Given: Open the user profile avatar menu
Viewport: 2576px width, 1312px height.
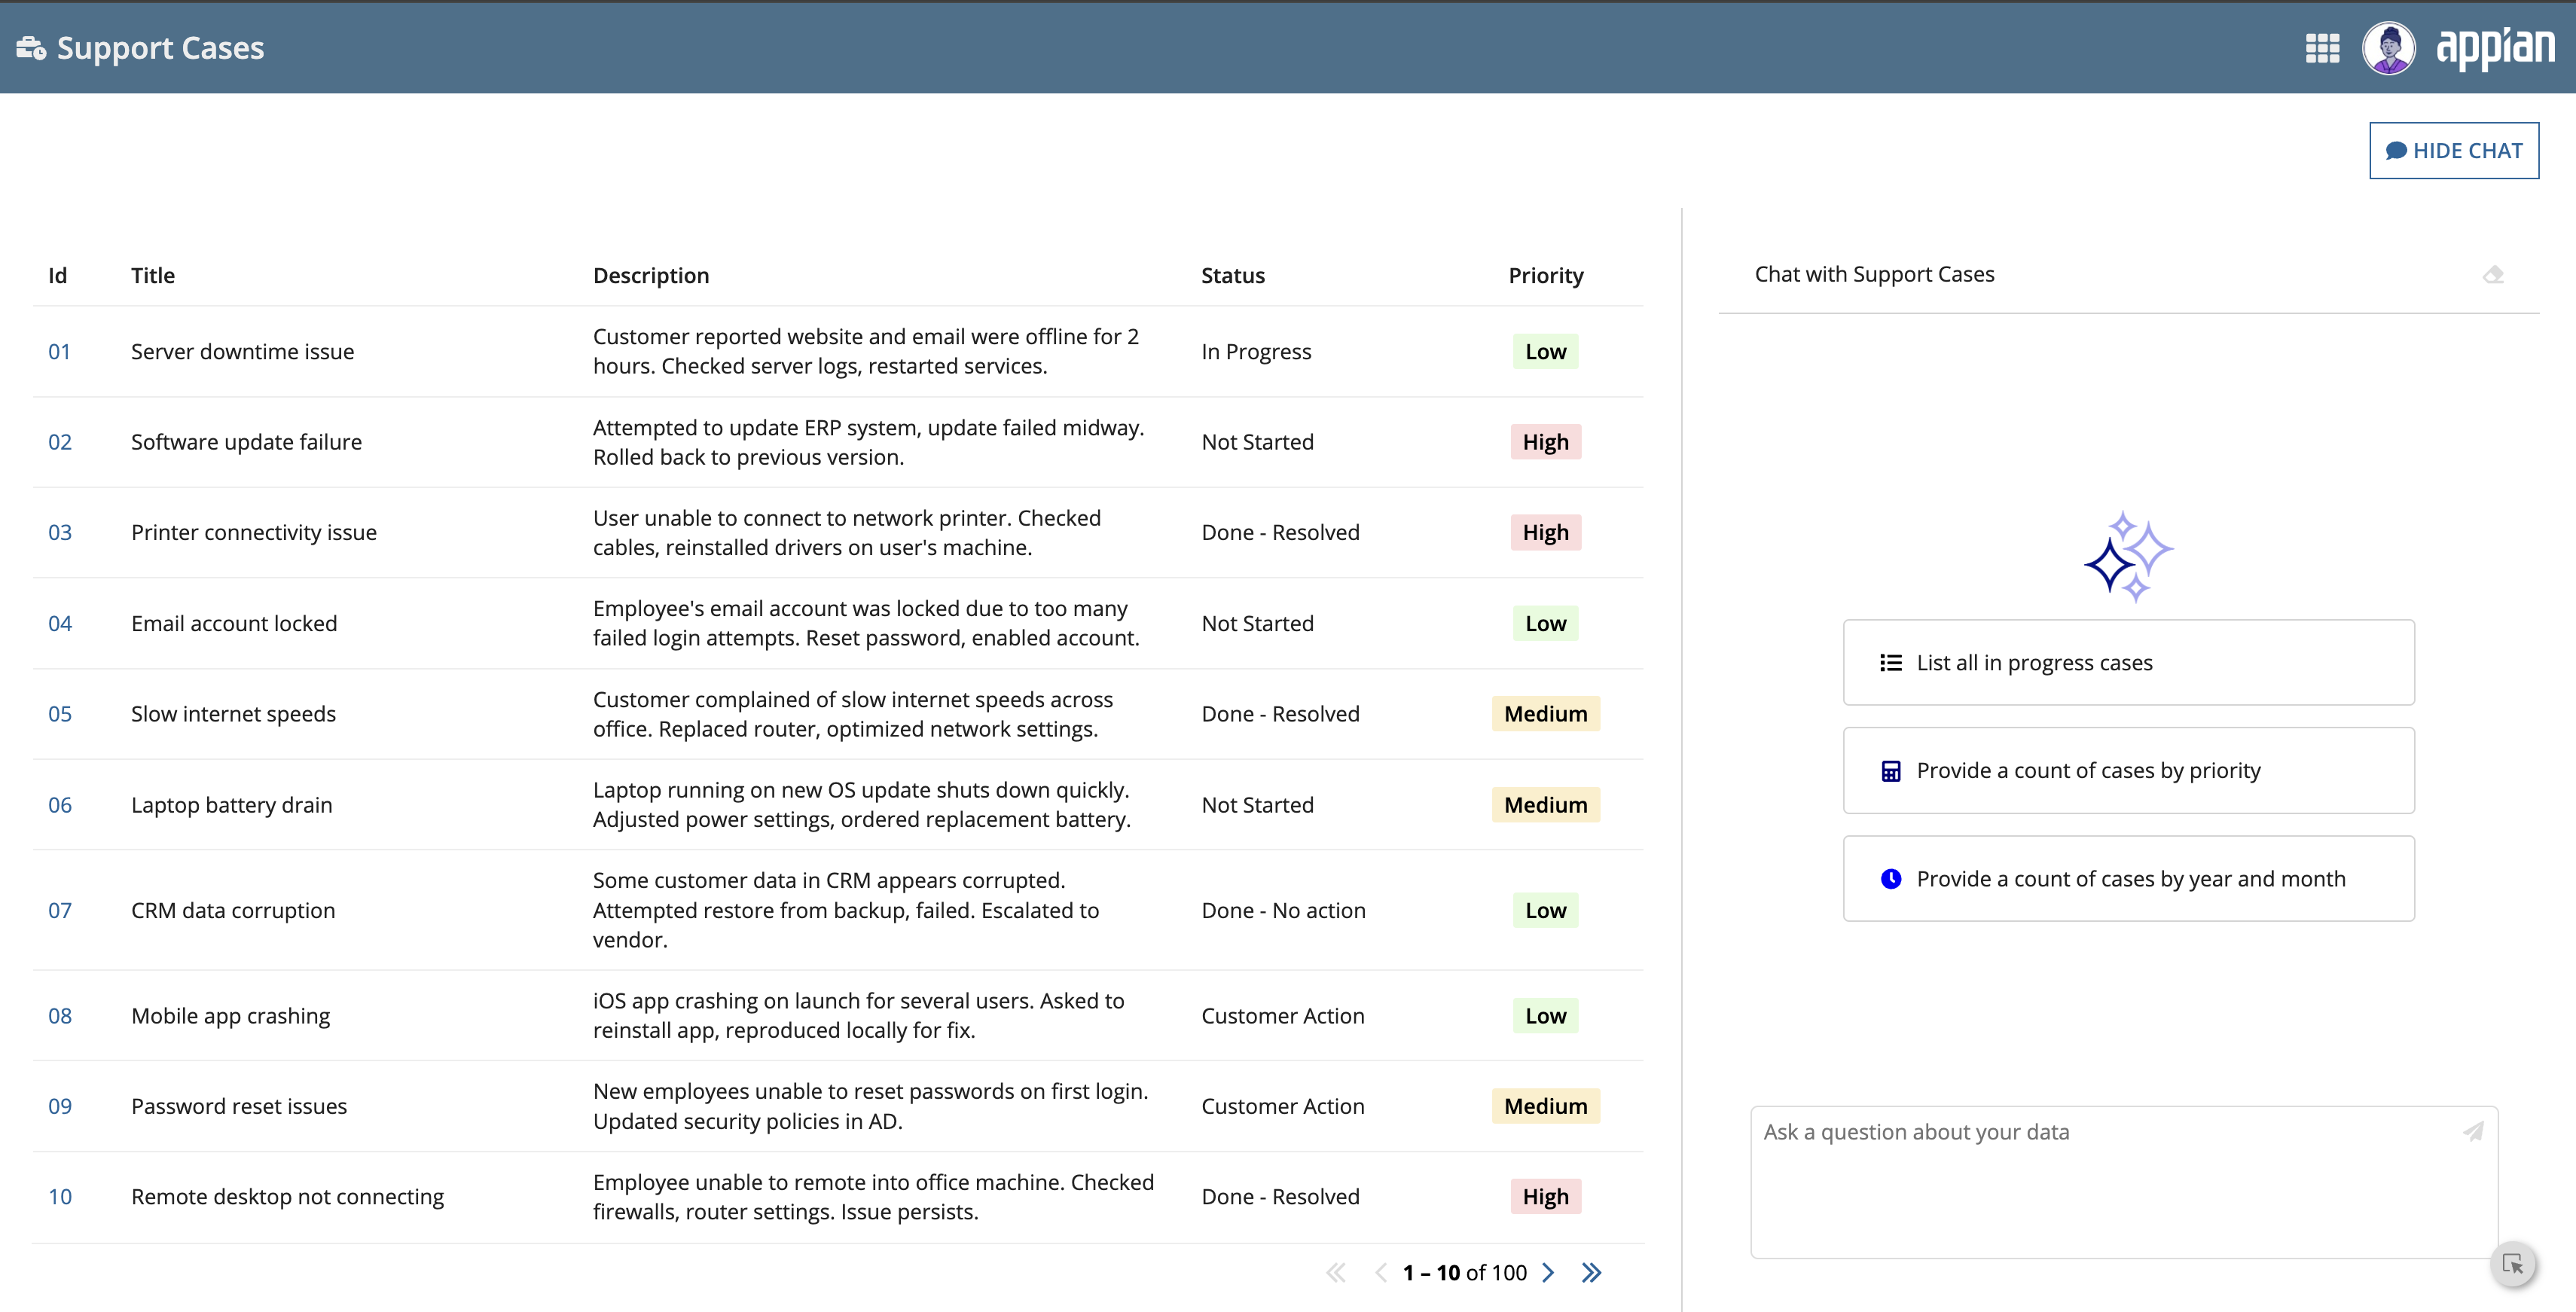Looking at the screenshot, I should [x=2389, y=48].
